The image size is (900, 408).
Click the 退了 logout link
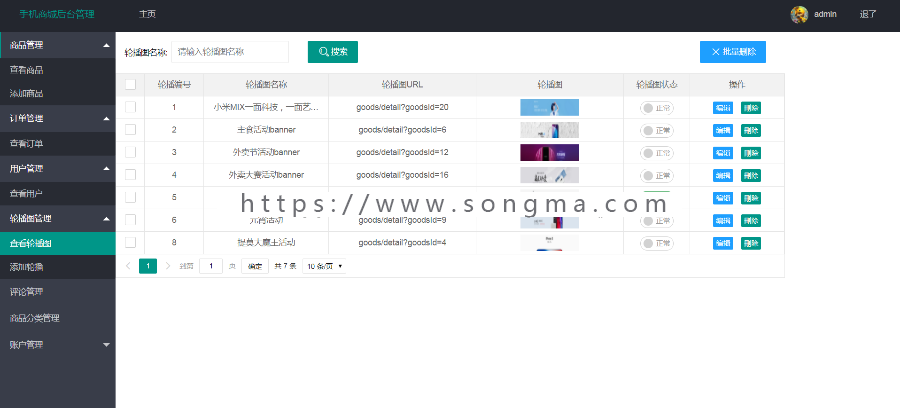pyautogui.click(x=868, y=14)
